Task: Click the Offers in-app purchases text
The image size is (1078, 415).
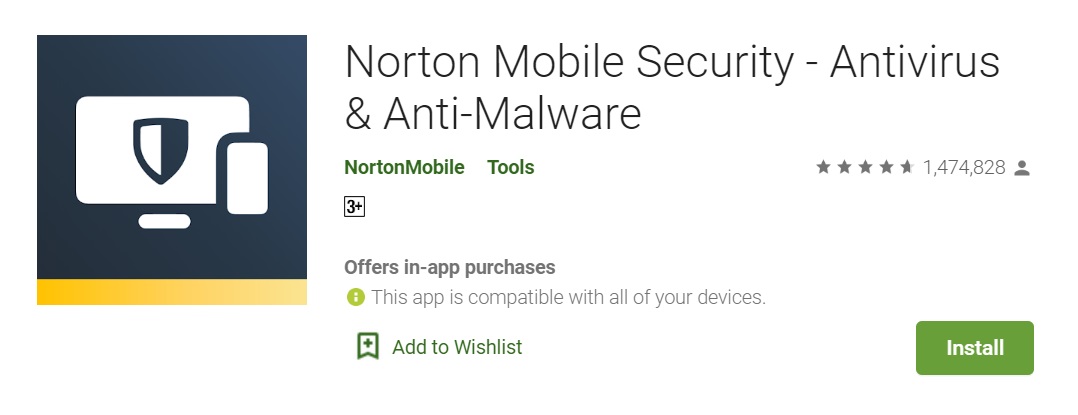Action: (449, 267)
